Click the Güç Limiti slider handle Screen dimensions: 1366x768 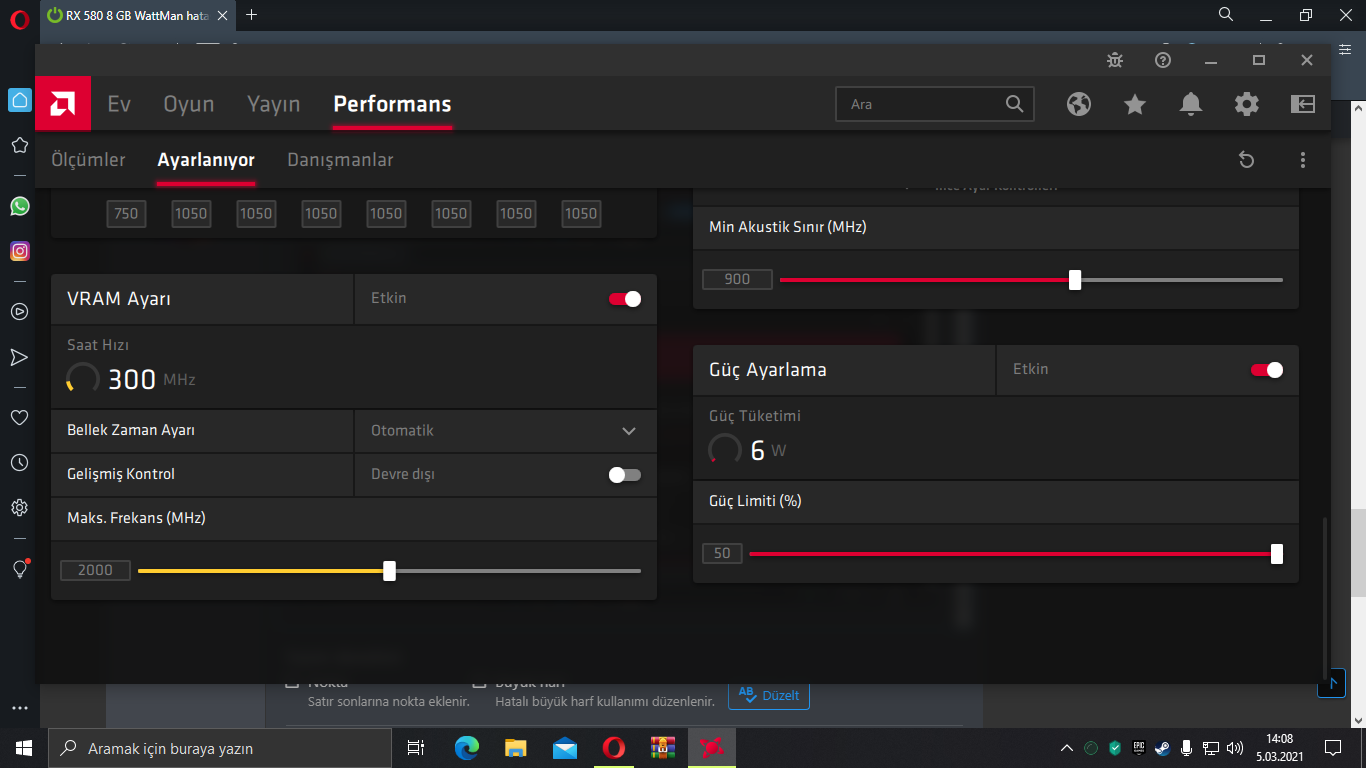click(1277, 554)
